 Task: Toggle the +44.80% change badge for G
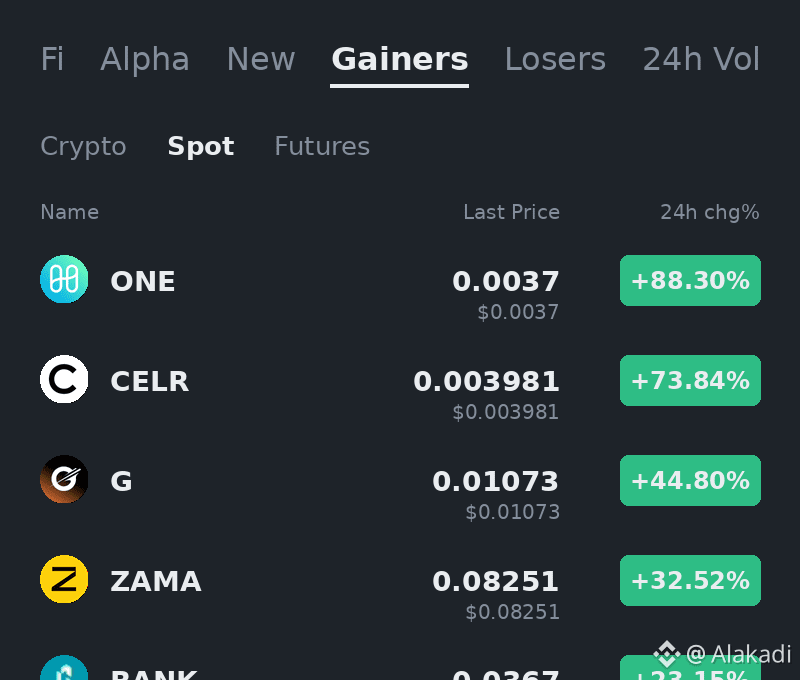[690, 481]
